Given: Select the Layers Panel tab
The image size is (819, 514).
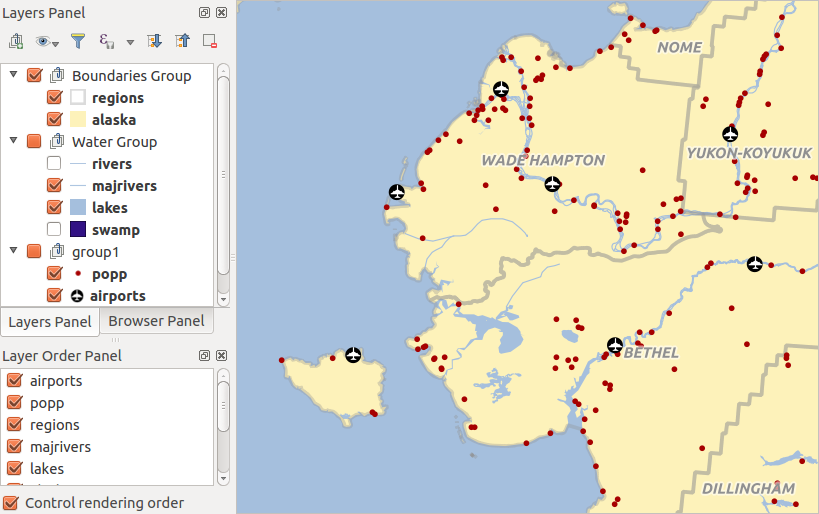Looking at the screenshot, I should [x=50, y=322].
